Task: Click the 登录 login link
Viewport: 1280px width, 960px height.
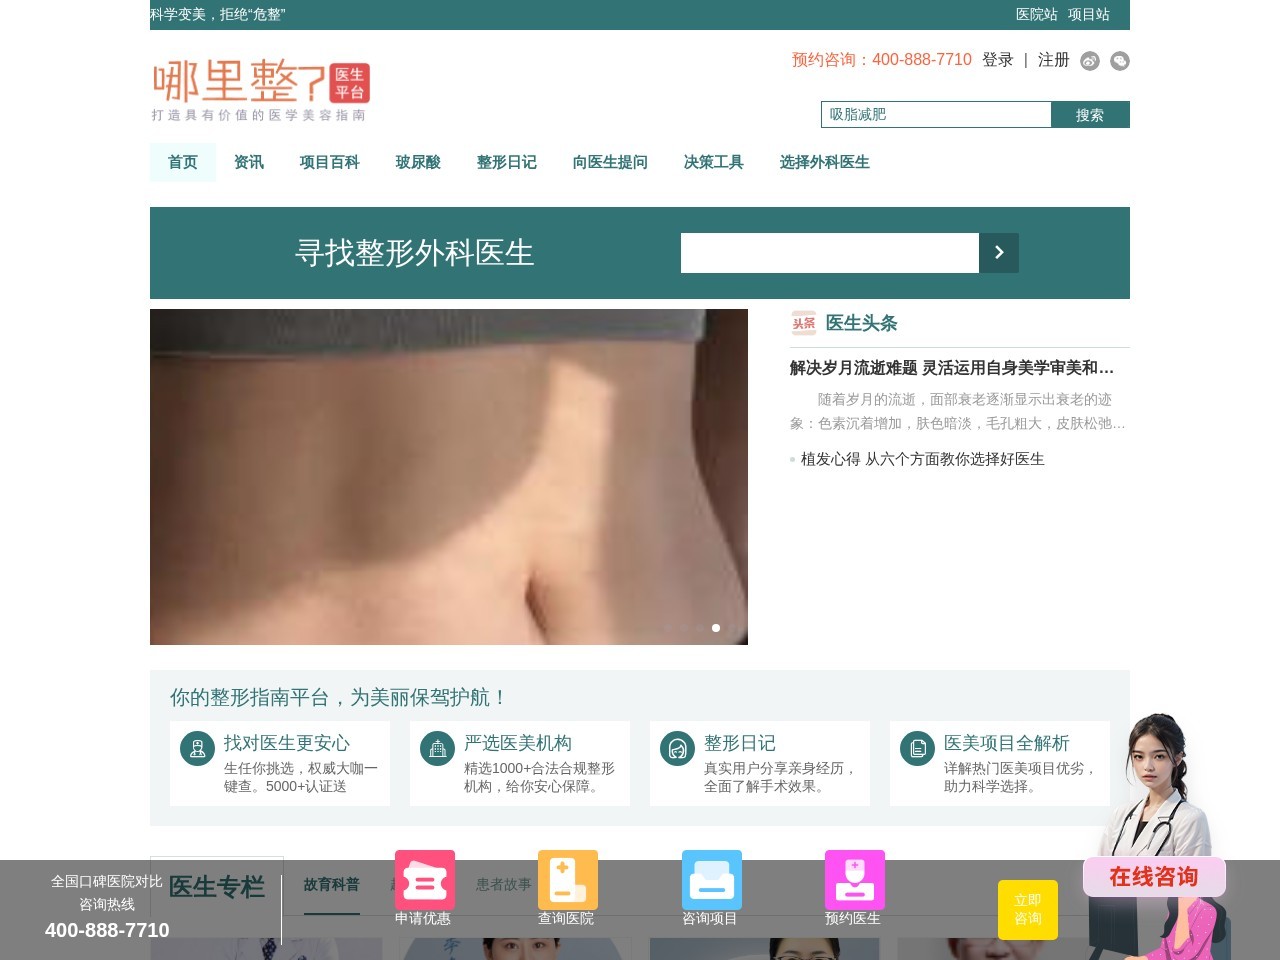Action: point(997,60)
